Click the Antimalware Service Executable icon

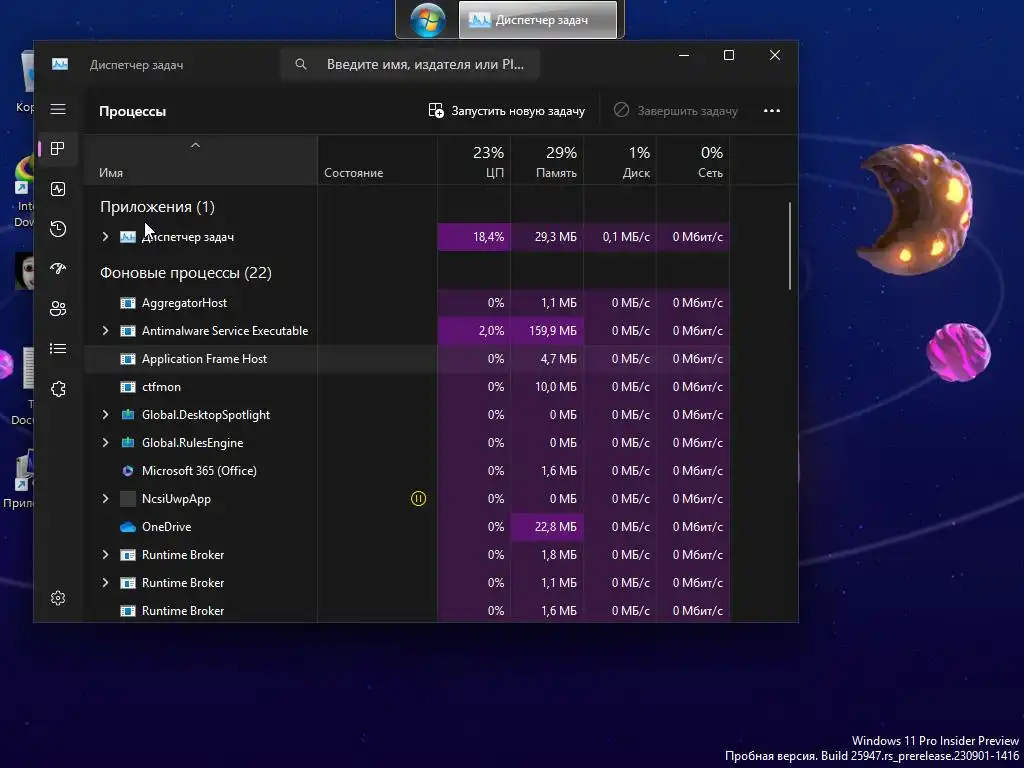pos(128,331)
